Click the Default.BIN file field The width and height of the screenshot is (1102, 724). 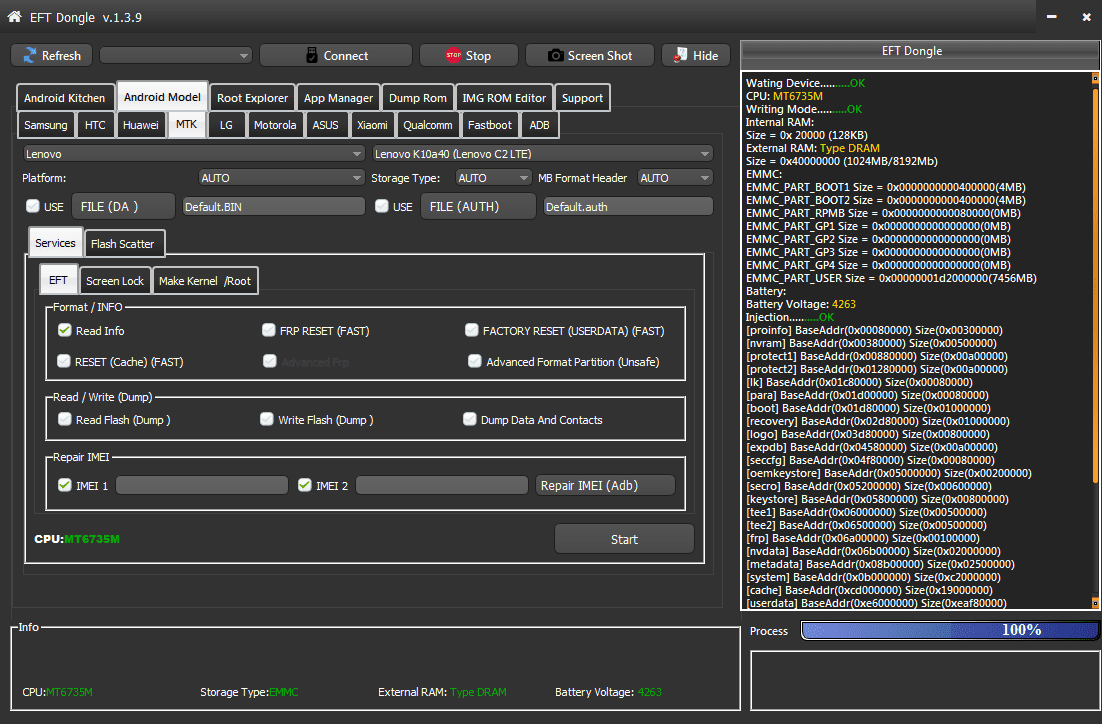click(273, 206)
